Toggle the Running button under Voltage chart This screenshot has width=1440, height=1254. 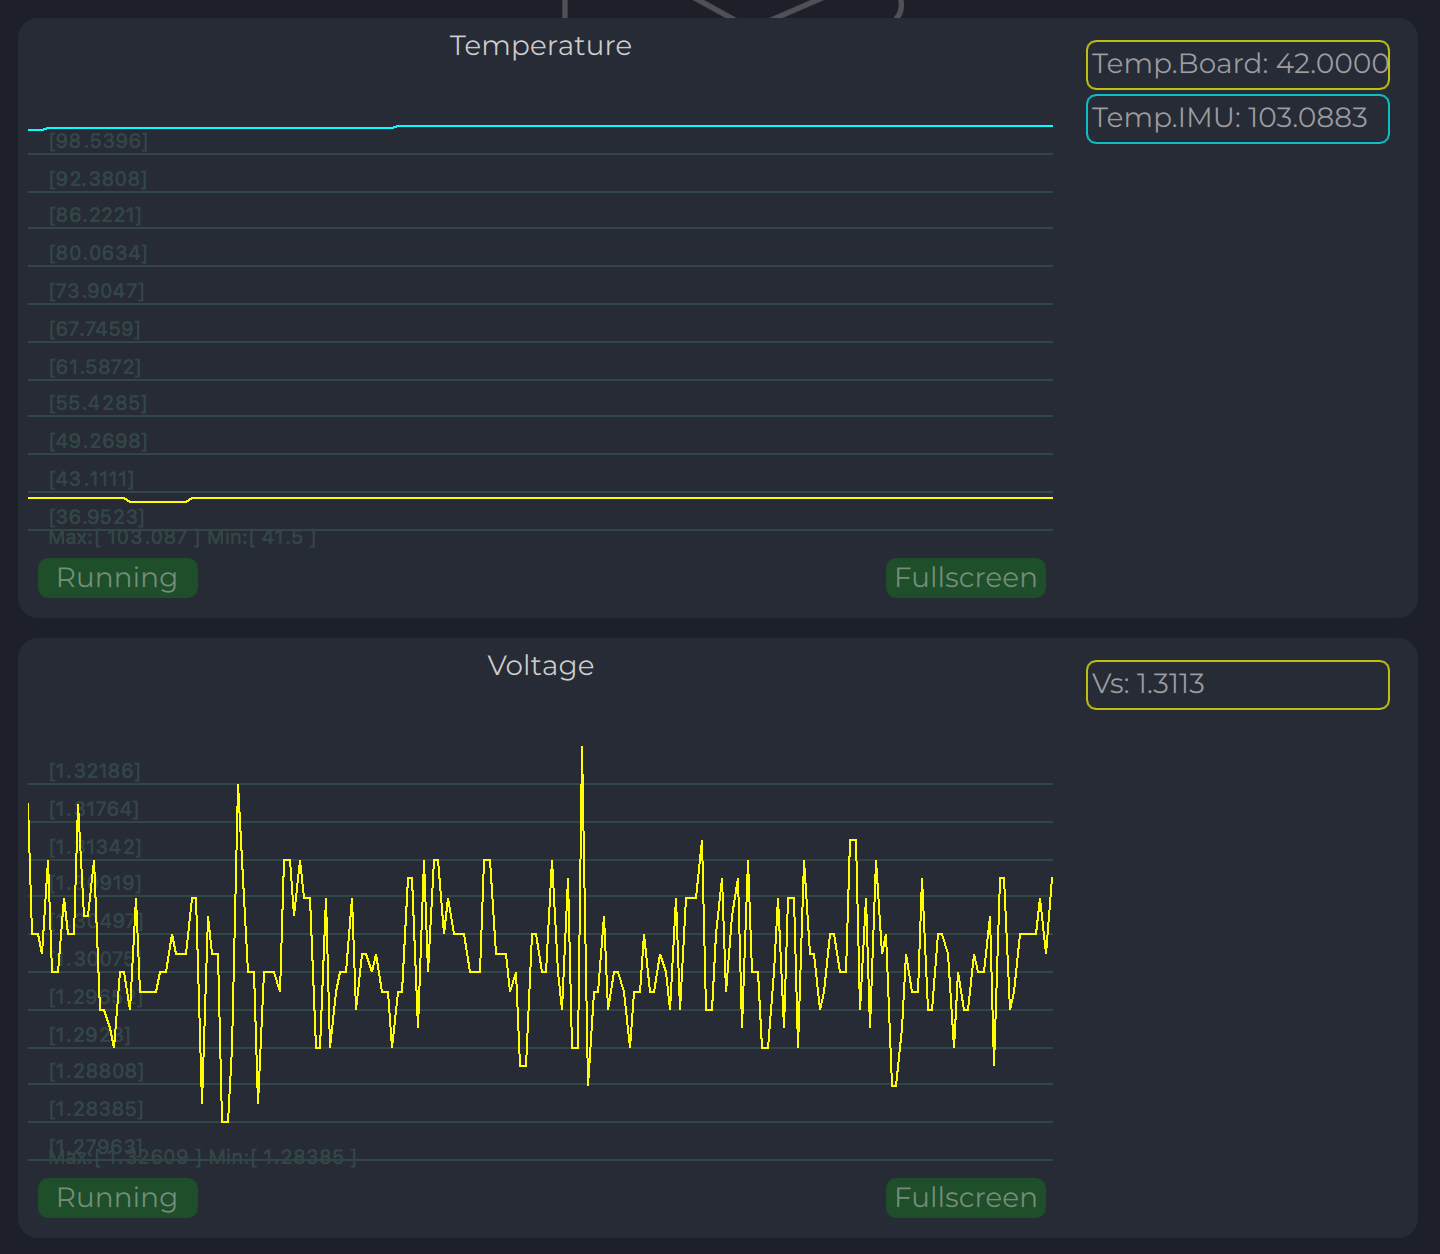117,1198
